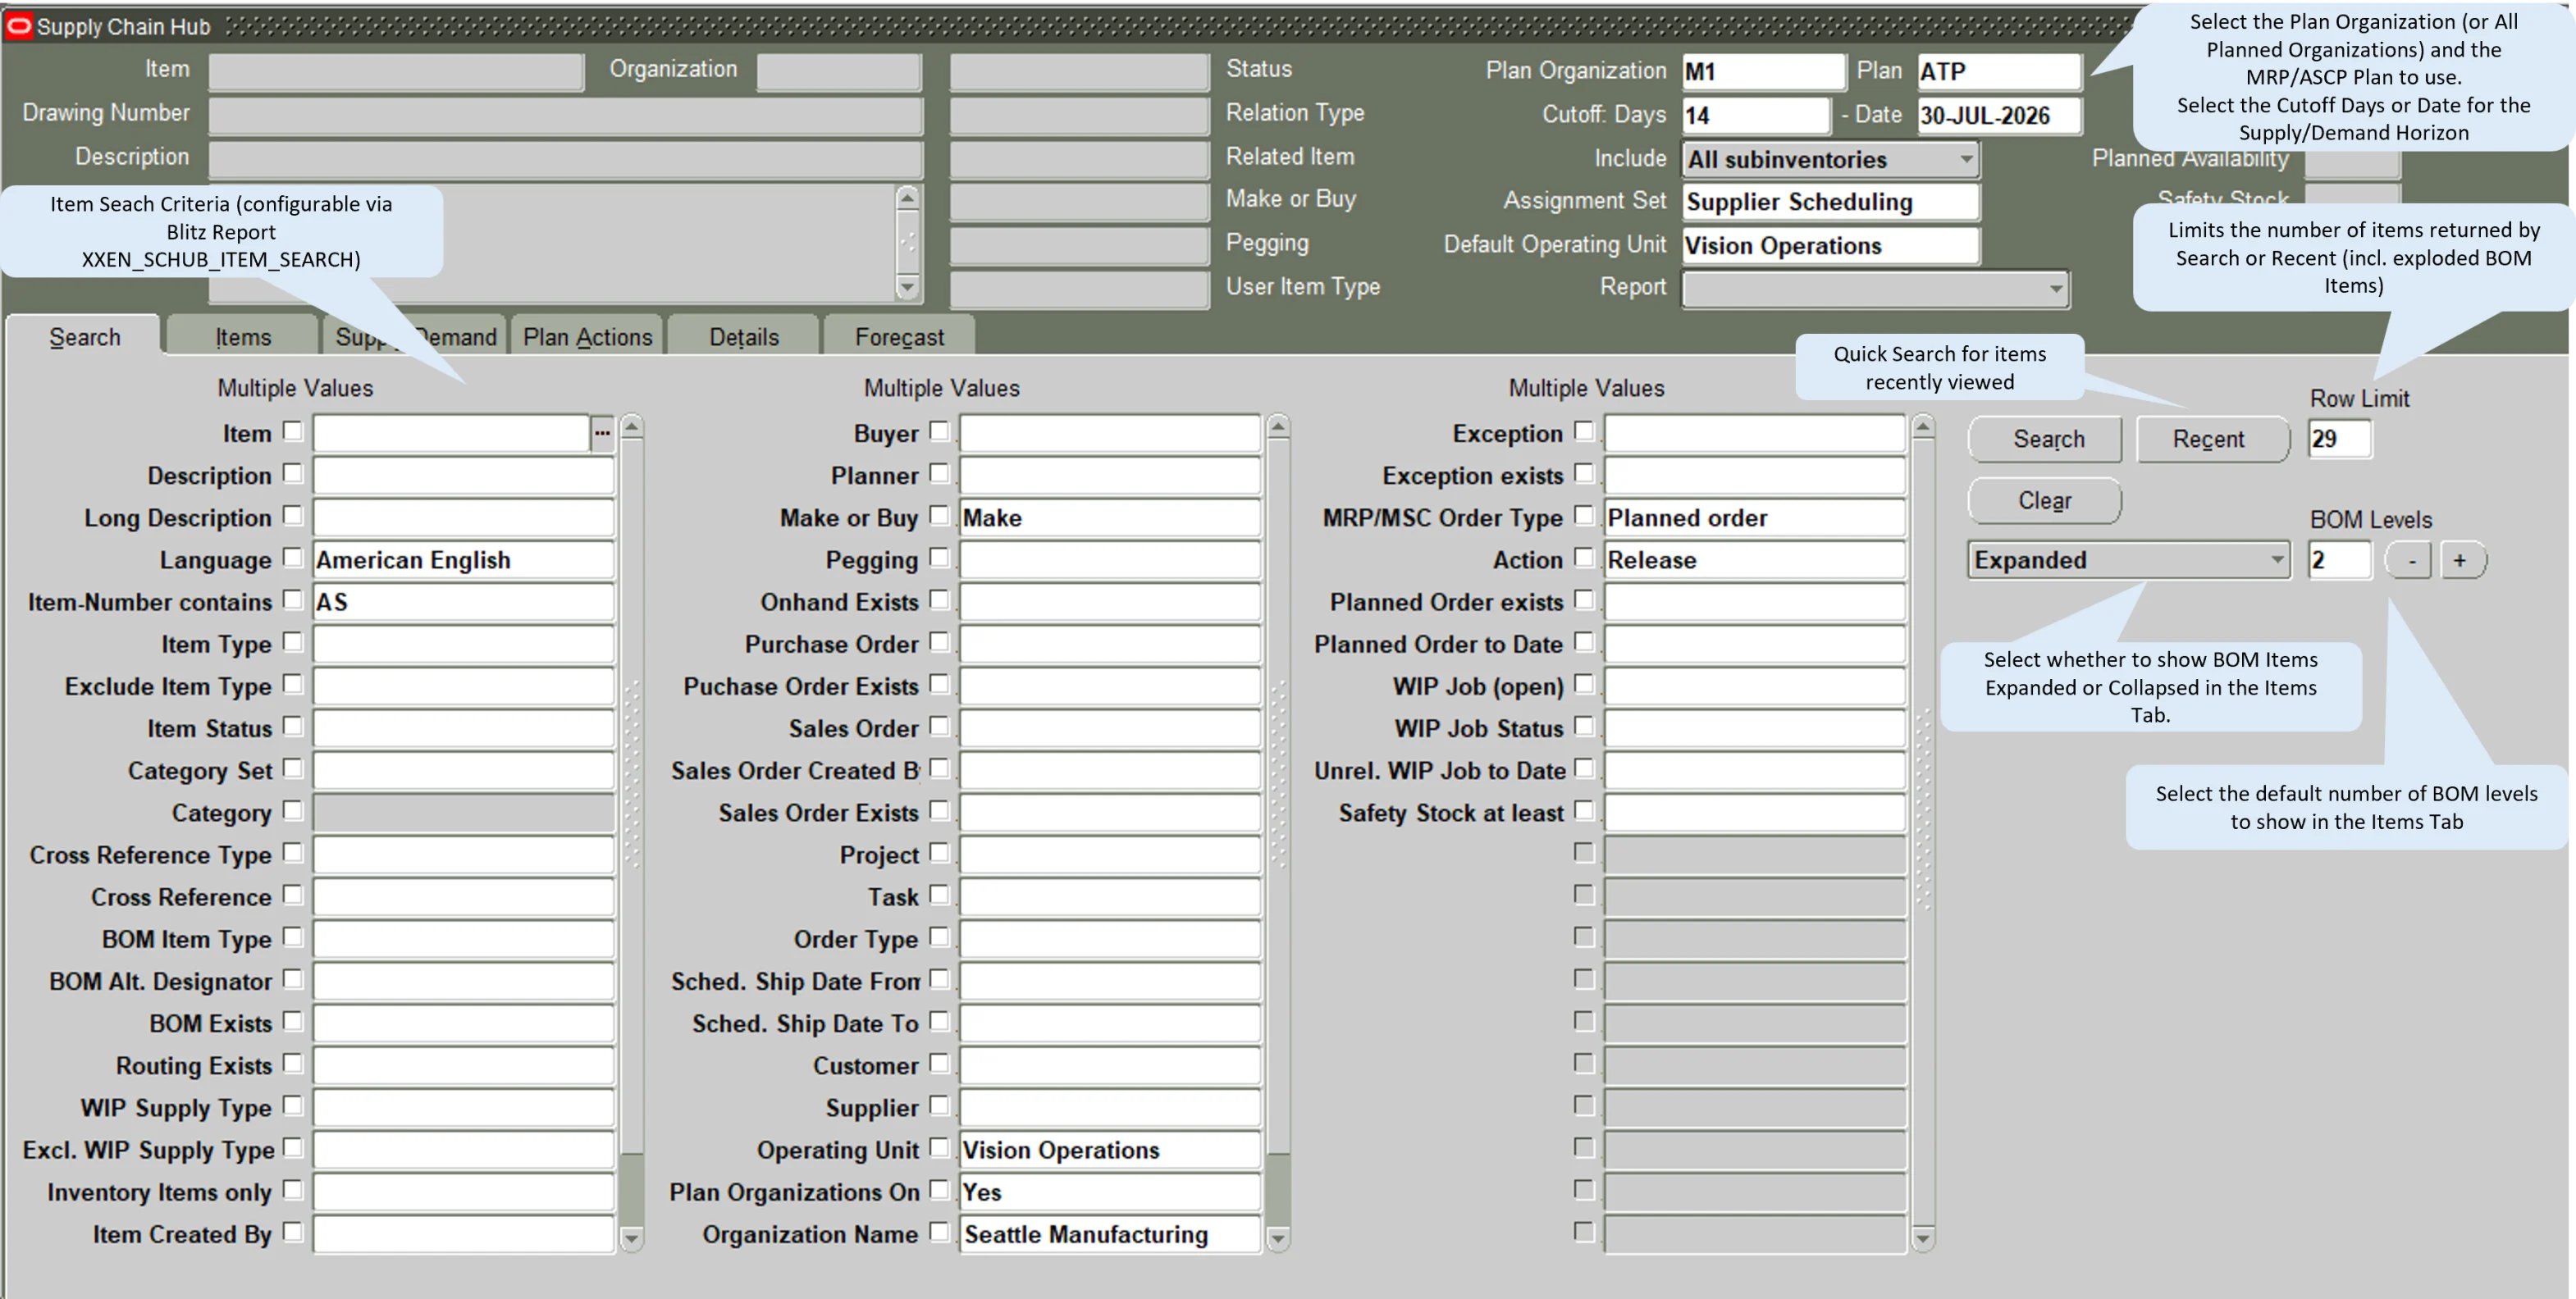Click the BOM Levels value field
Screen dimensions: 2576x1299
click(x=2339, y=560)
